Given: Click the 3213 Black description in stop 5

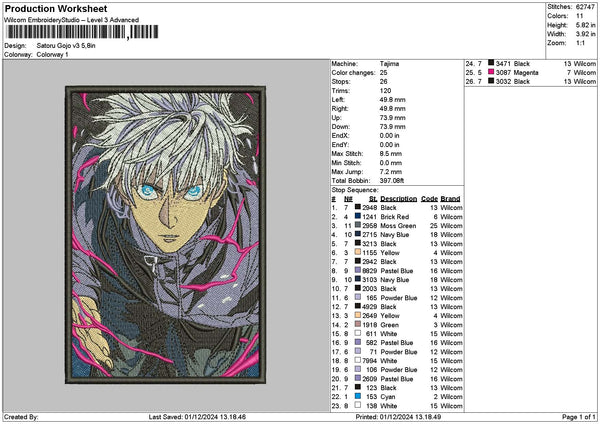Looking at the screenshot, I should (x=388, y=243).
